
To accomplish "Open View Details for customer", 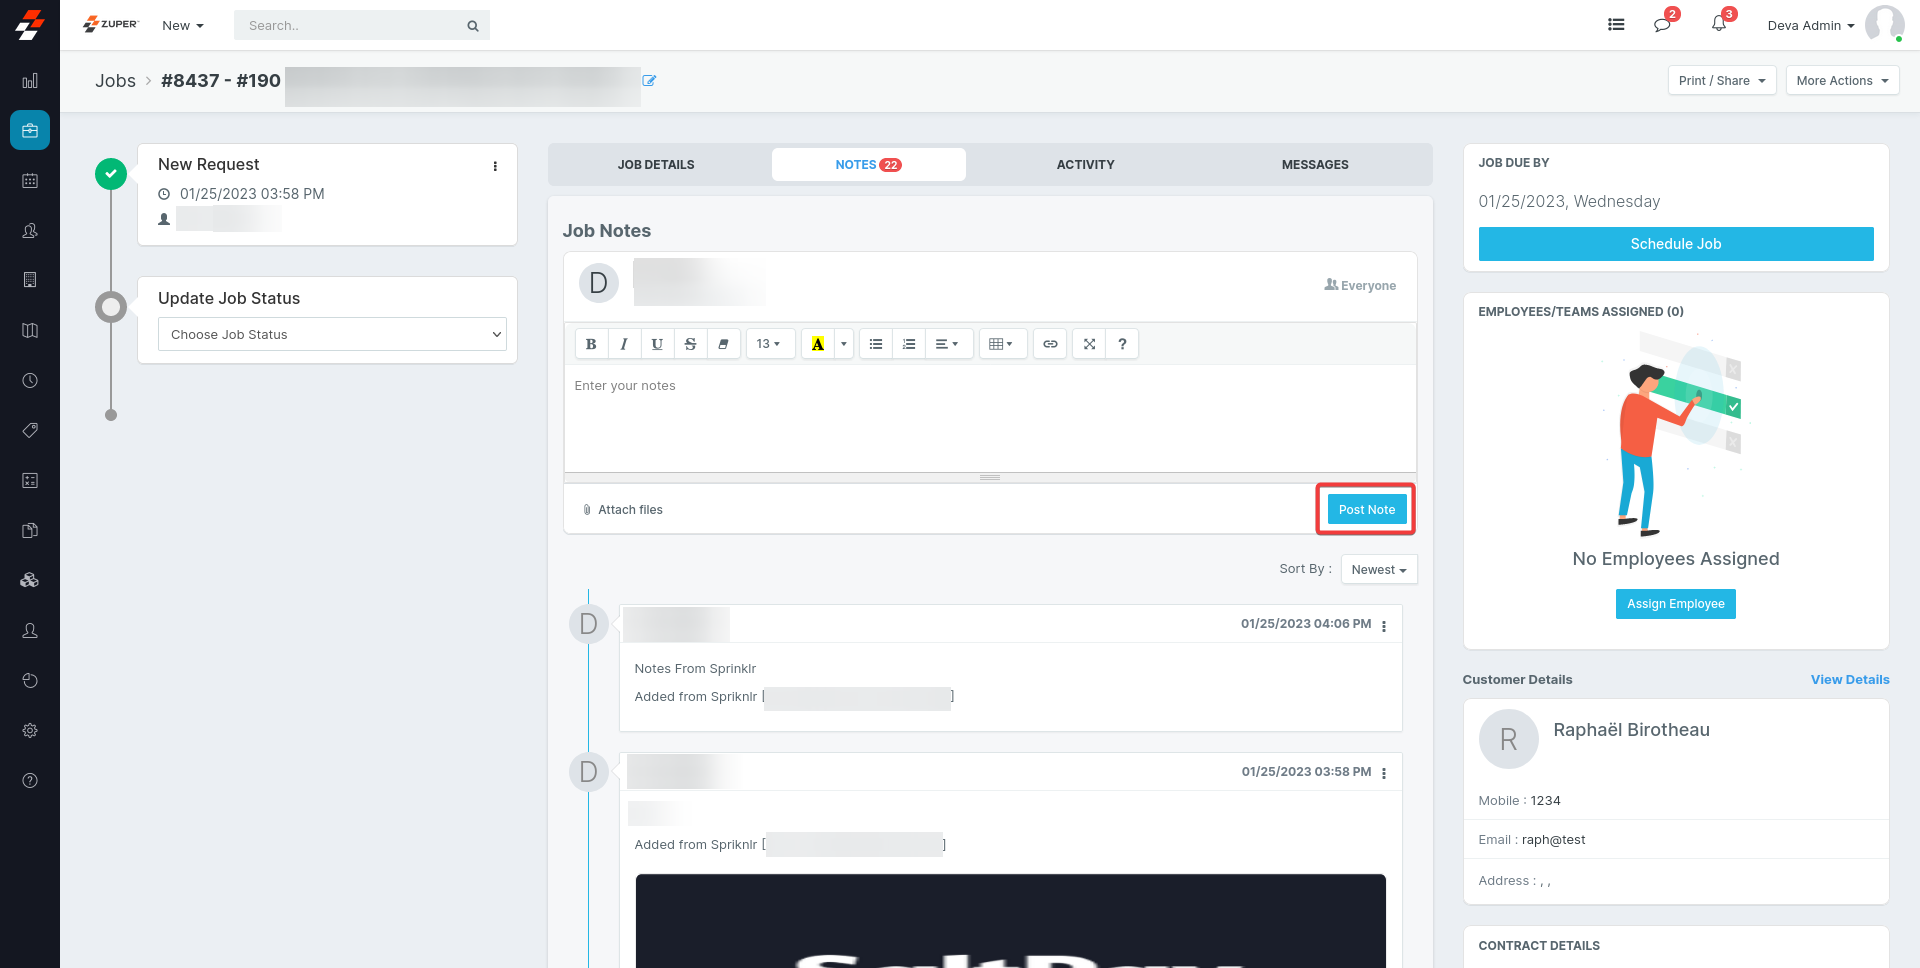I will 1850,680.
